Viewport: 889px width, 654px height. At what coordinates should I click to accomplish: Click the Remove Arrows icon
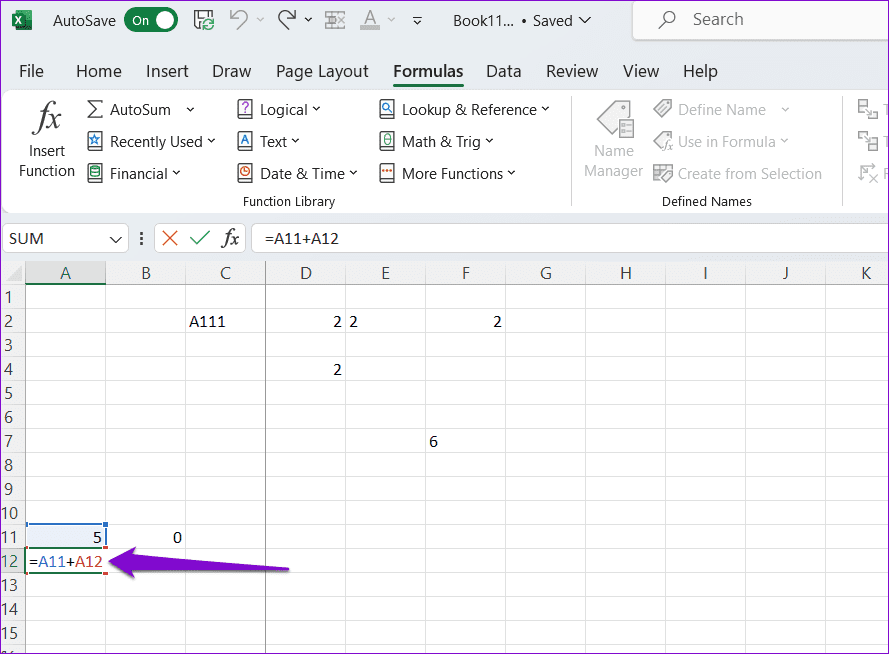[x=868, y=173]
